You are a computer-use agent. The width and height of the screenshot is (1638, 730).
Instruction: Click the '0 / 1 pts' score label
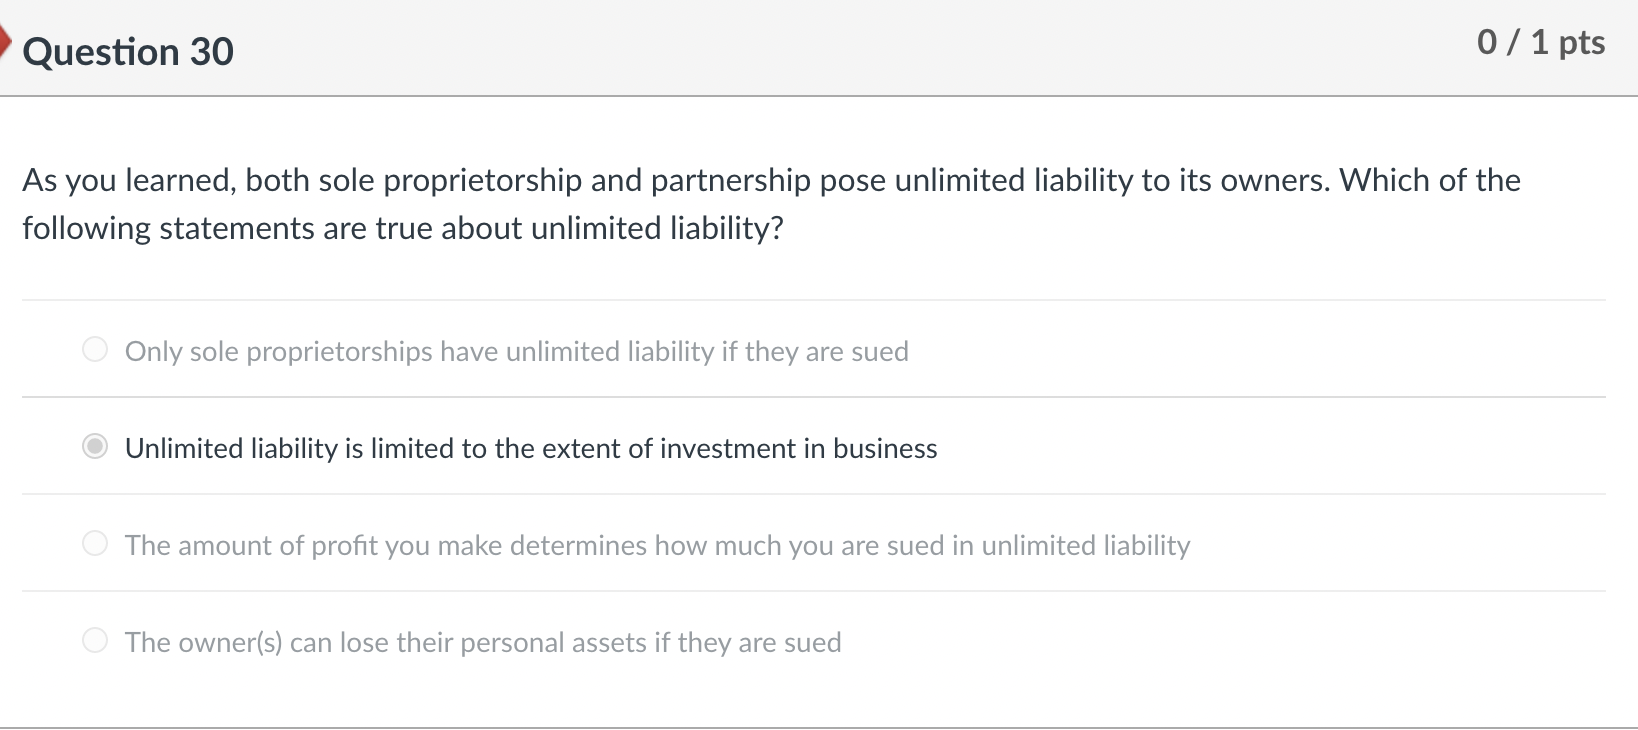[1539, 42]
